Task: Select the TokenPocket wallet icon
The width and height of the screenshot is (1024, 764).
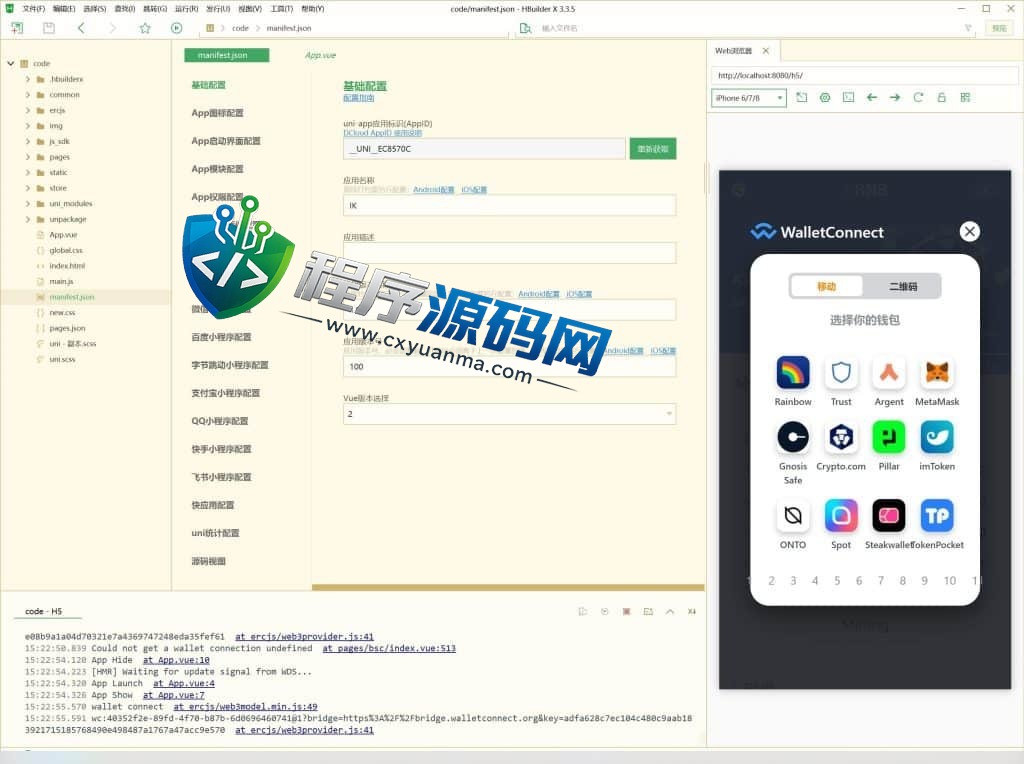Action: [937, 515]
